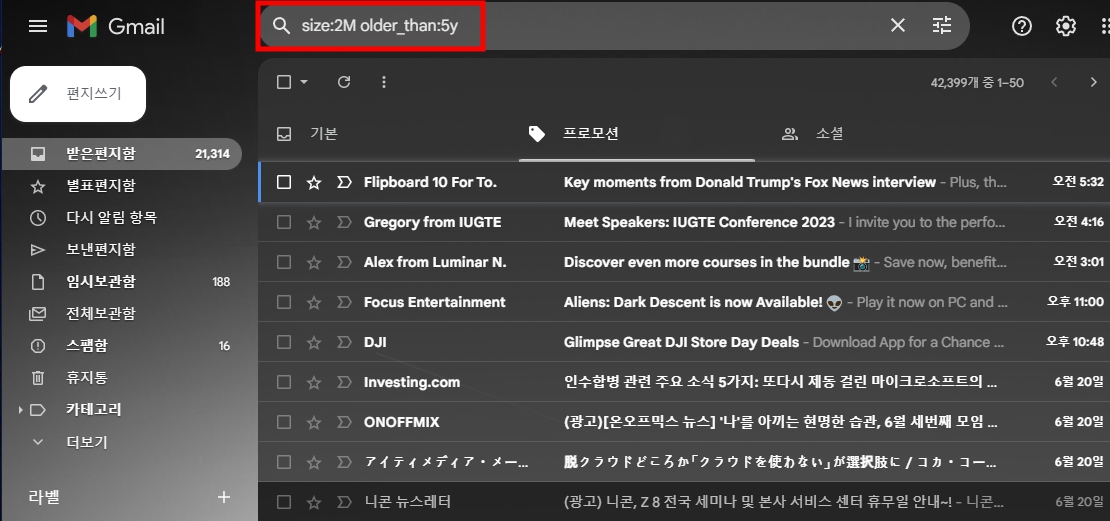Viewport: 1110px width, 521px height.
Task: Click the search magnifier icon
Action: (x=281, y=26)
